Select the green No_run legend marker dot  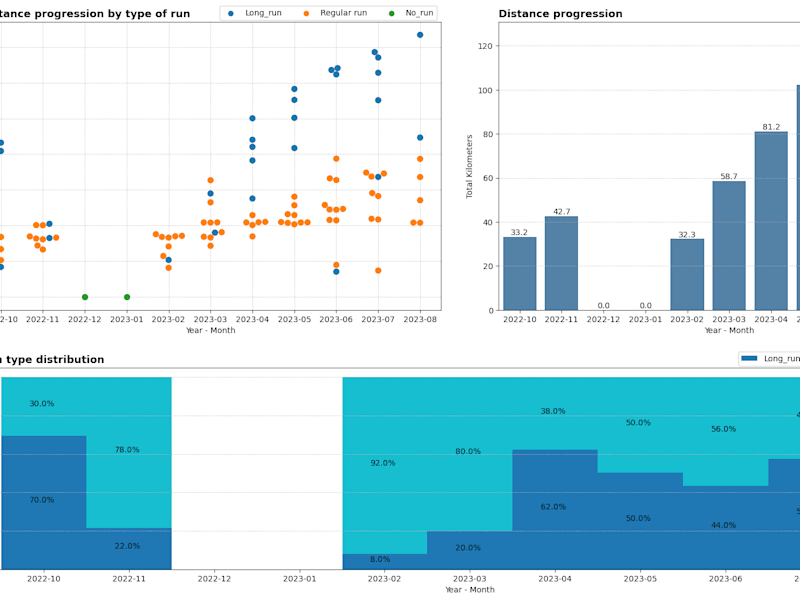coord(392,14)
